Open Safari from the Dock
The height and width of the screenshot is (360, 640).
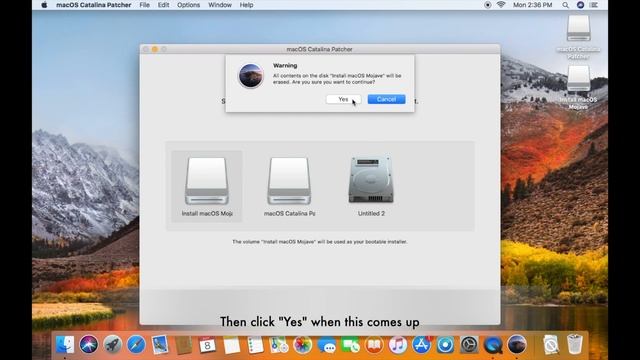point(136,345)
